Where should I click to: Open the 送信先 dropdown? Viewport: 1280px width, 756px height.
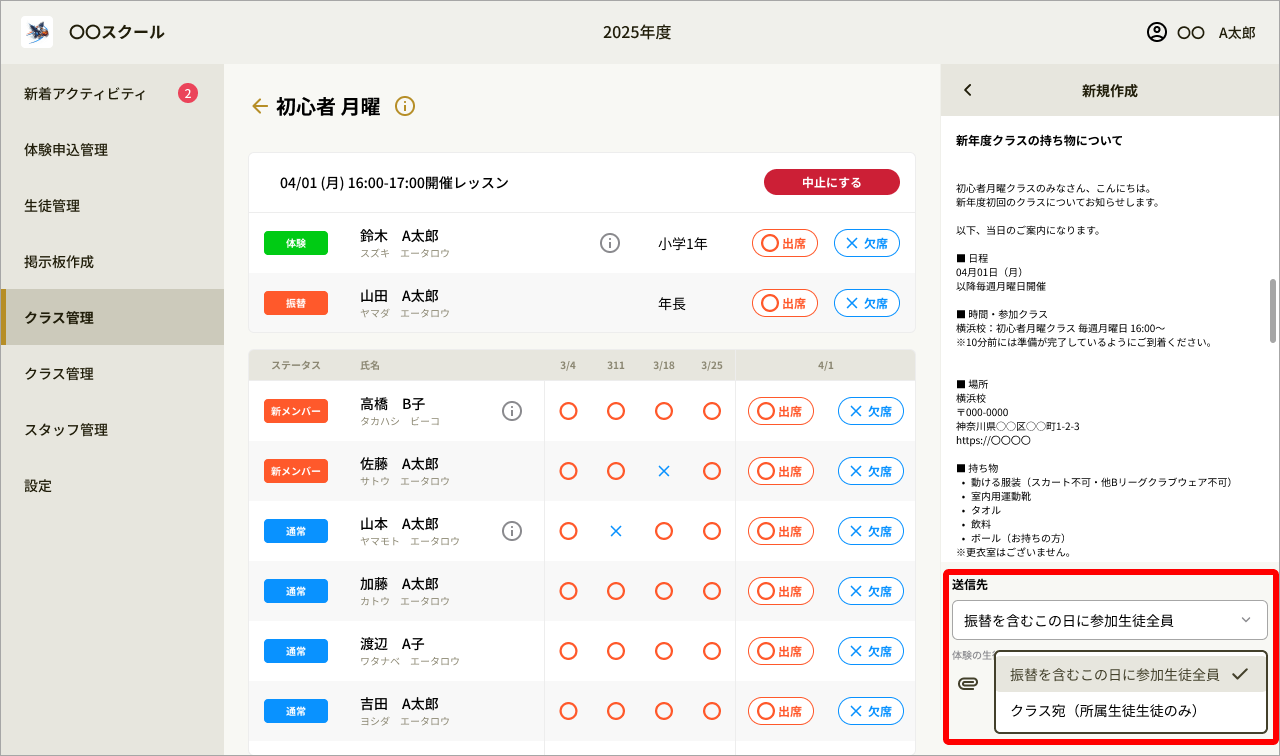click(x=1110, y=620)
